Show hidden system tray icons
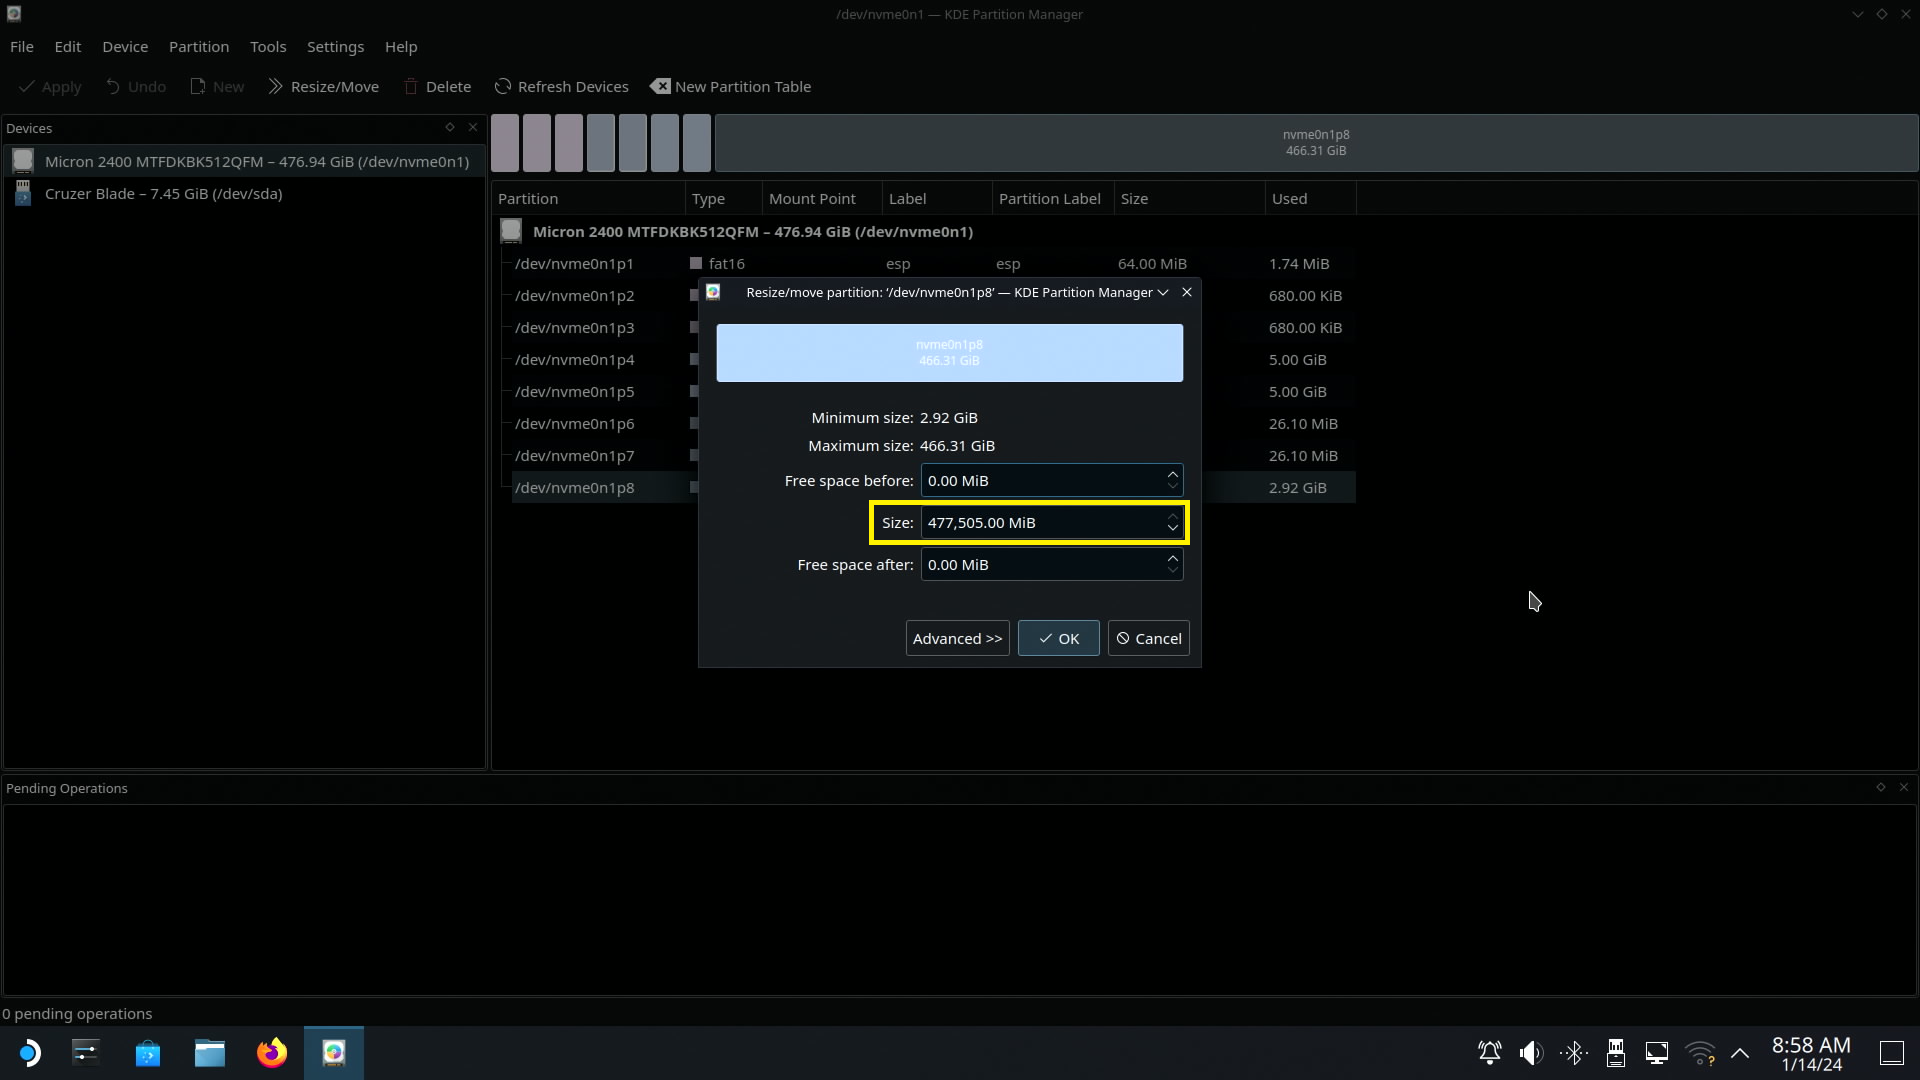The image size is (1920, 1080). (1740, 1053)
